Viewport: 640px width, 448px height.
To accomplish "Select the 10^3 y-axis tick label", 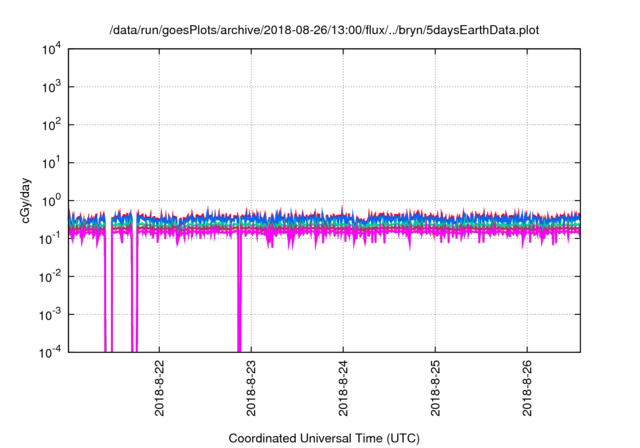I will pyautogui.click(x=51, y=87).
